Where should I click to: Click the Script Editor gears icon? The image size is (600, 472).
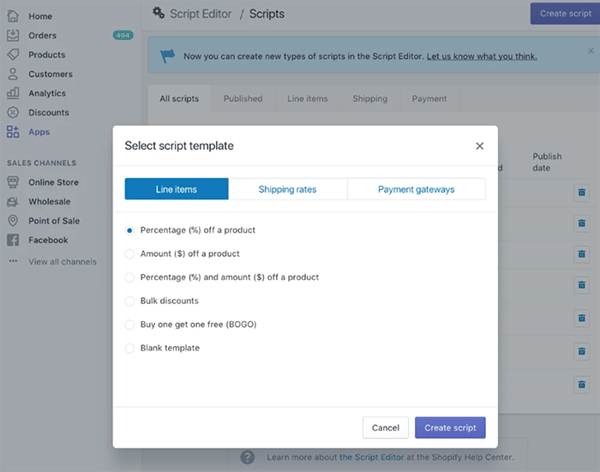pyautogui.click(x=158, y=13)
